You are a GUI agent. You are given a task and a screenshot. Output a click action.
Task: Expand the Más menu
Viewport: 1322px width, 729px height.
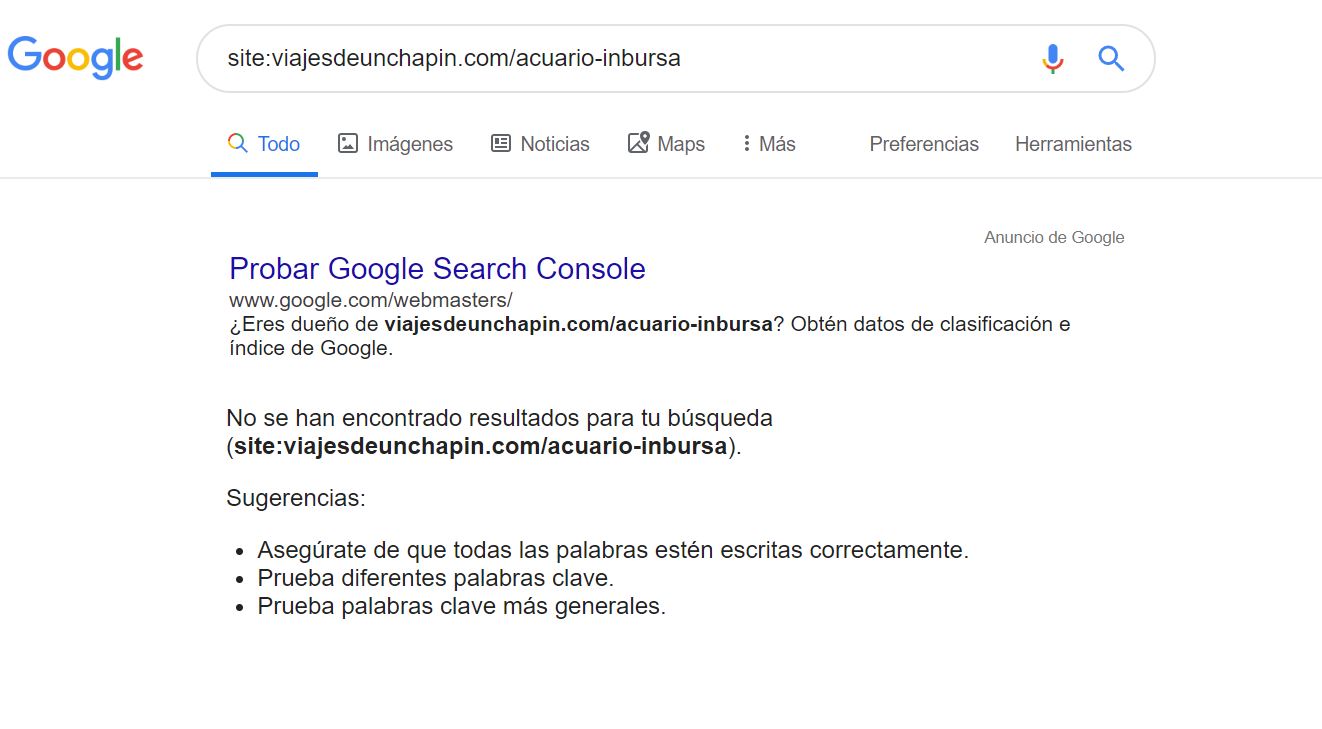[768, 144]
